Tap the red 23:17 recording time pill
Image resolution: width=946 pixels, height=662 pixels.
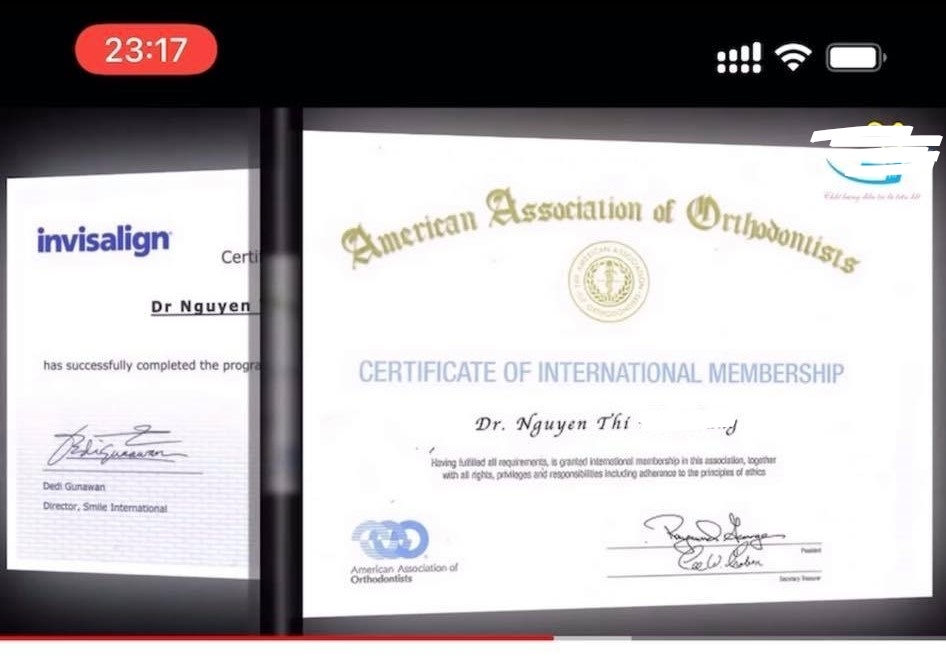146,49
